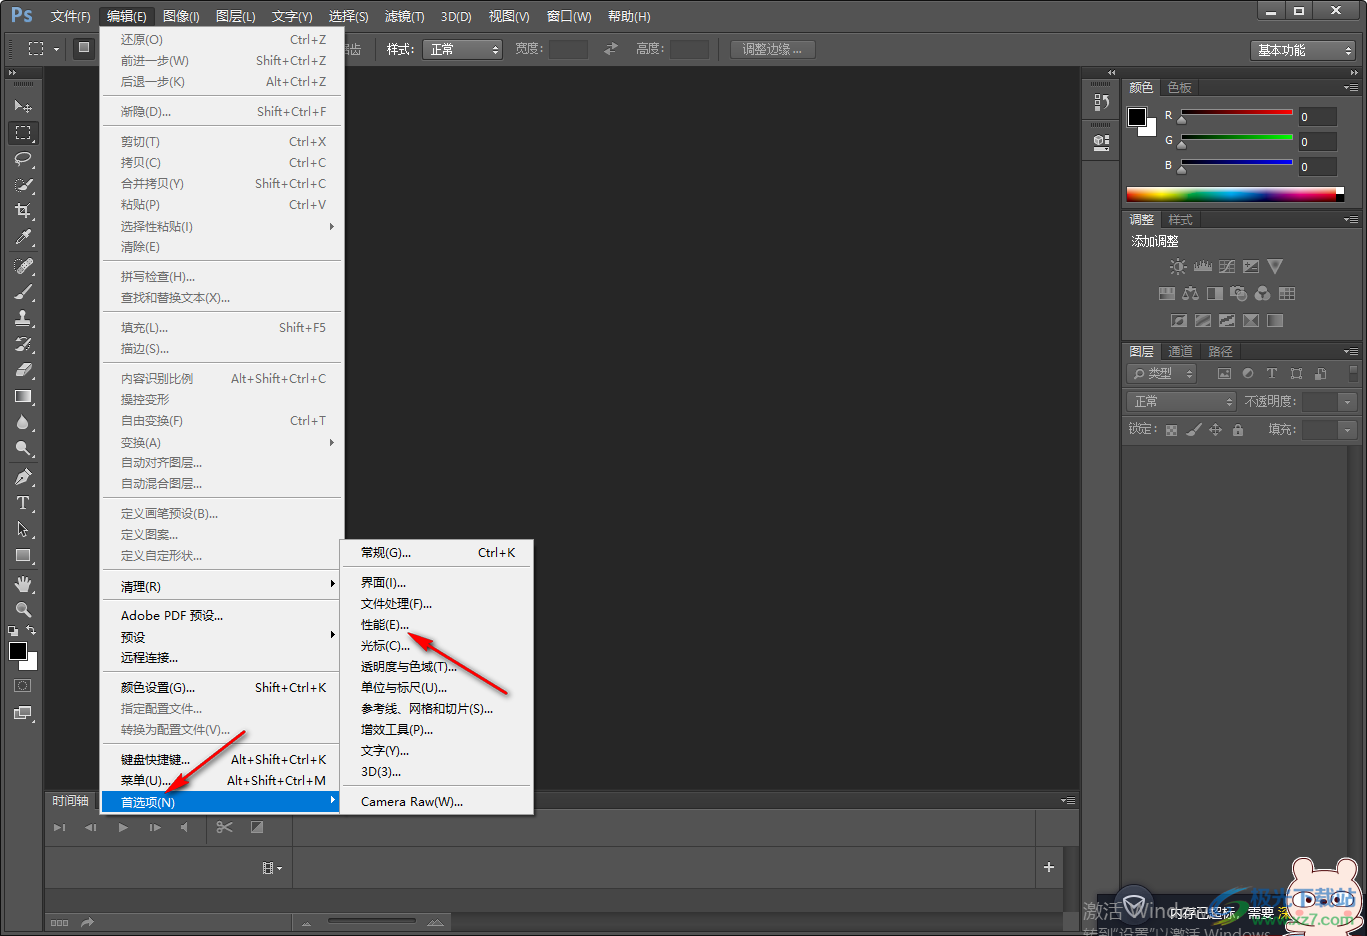Choose 键盘快捷键... menu entry
1367x936 pixels.
[x=222, y=759]
